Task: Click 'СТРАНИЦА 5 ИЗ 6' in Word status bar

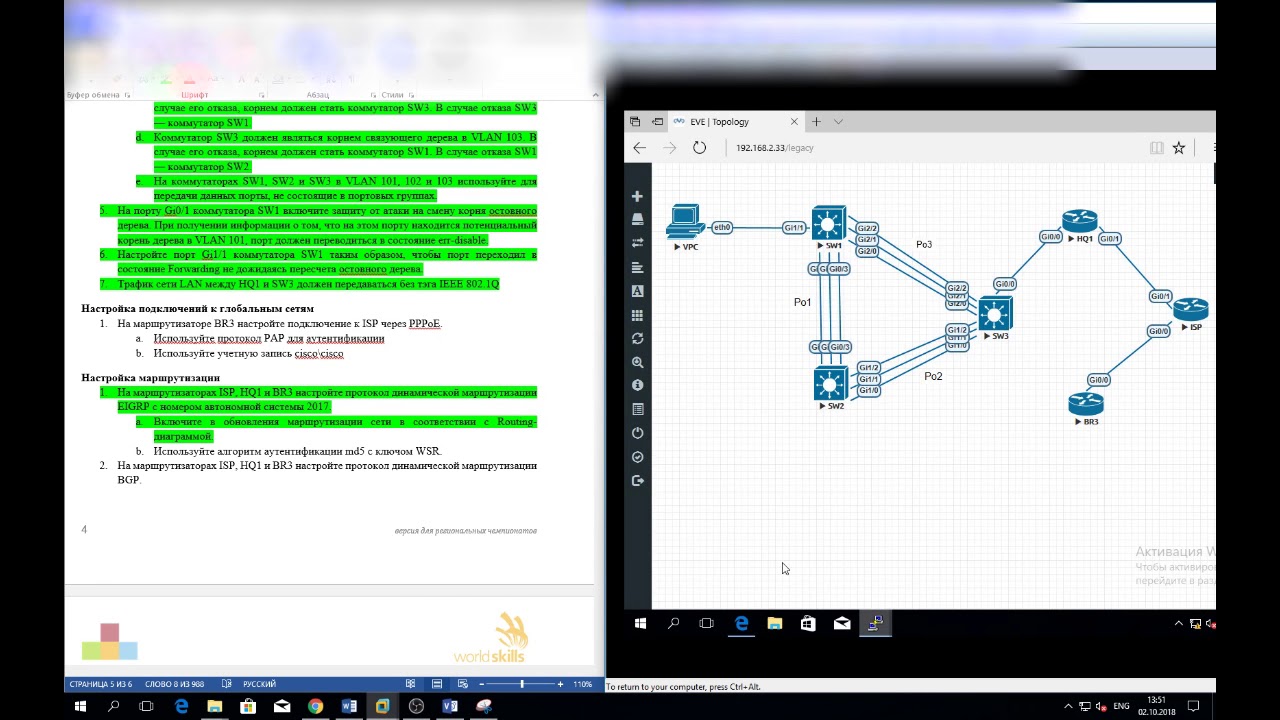Action: pyautogui.click(x=100, y=684)
